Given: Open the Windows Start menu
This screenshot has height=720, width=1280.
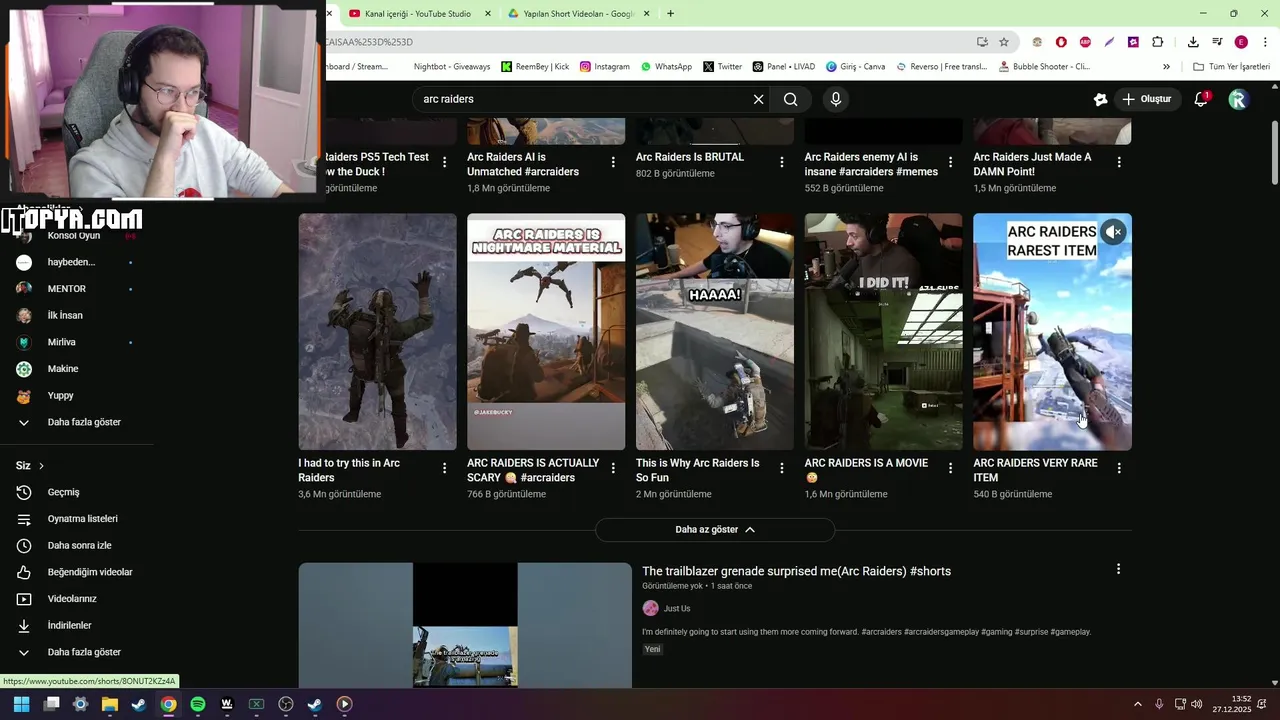Looking at the screenshot, I should tap(21, 704).
